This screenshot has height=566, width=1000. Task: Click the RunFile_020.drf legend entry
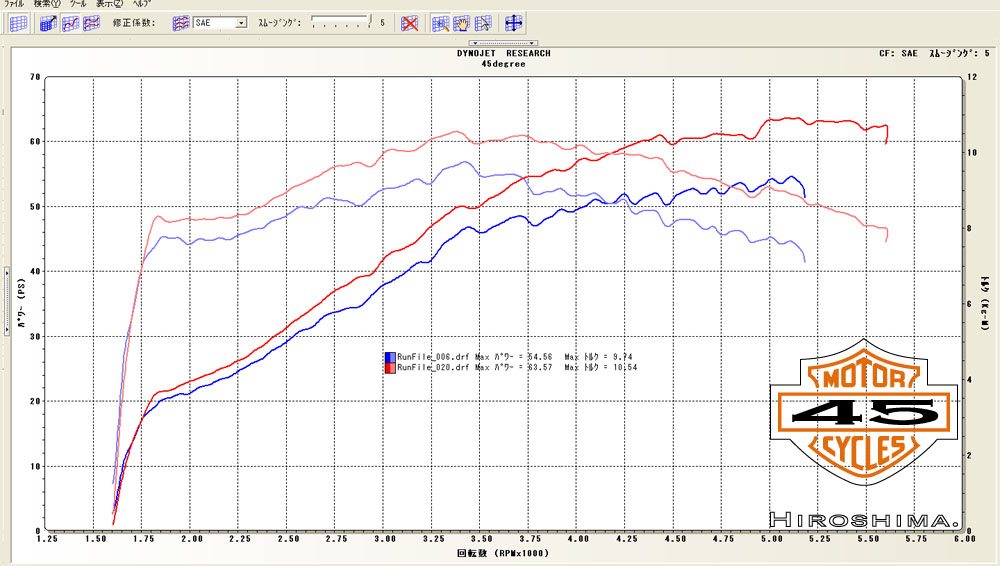(x=430, y=368)
